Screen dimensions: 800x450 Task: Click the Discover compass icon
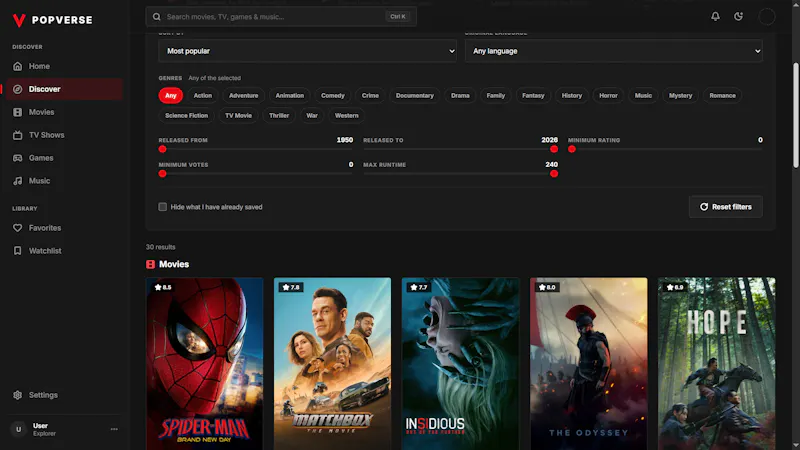coord(17,89)
